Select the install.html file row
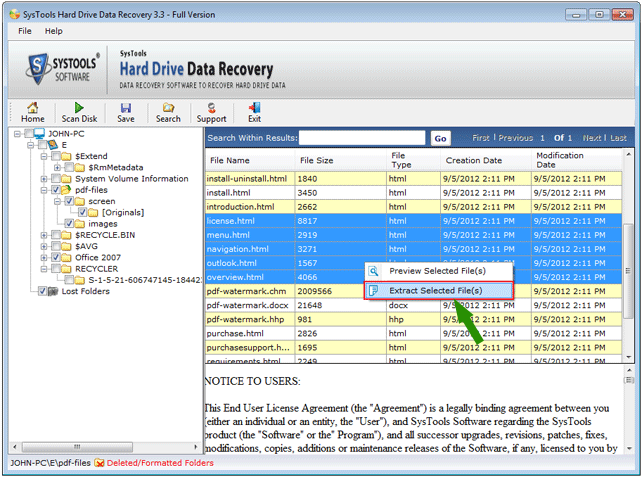Image resolution: width=642 pixels, height=477 pixels. 414,193
